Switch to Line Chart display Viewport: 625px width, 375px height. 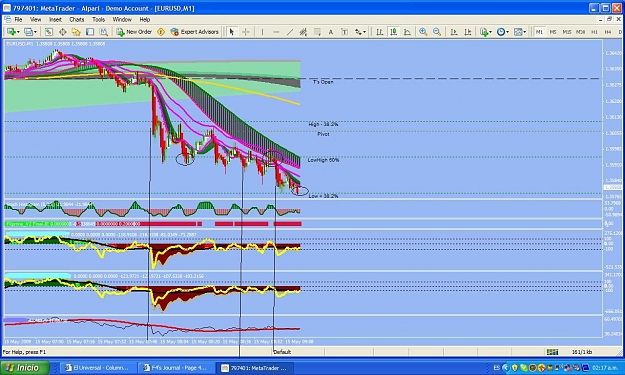click(407, 32)
